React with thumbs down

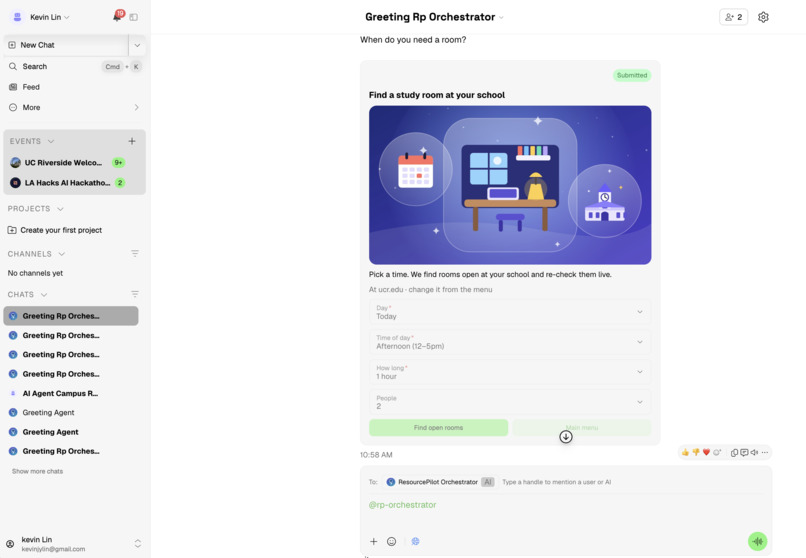(696, 452)
